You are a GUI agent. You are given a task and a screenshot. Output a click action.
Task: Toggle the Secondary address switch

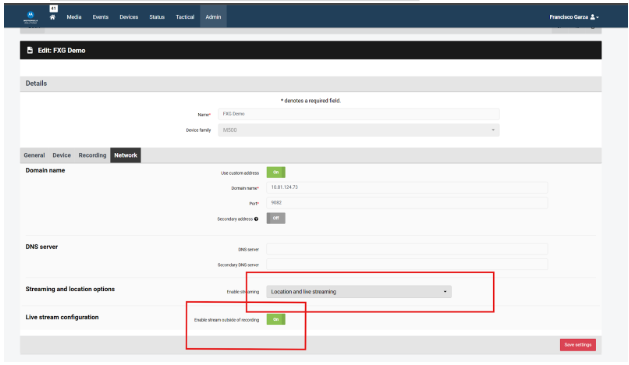pos(276,218)
